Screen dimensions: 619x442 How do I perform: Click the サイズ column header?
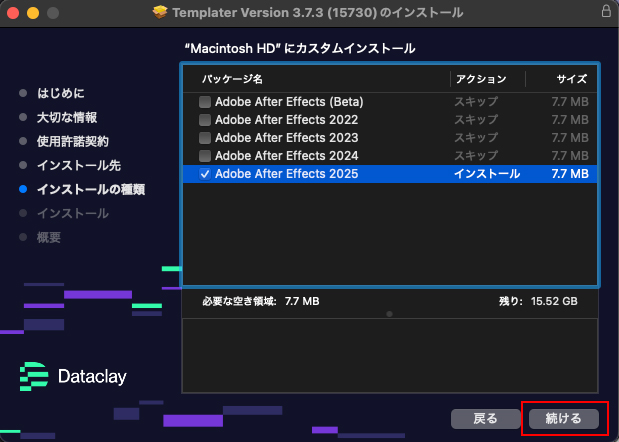tap(571, 78)
